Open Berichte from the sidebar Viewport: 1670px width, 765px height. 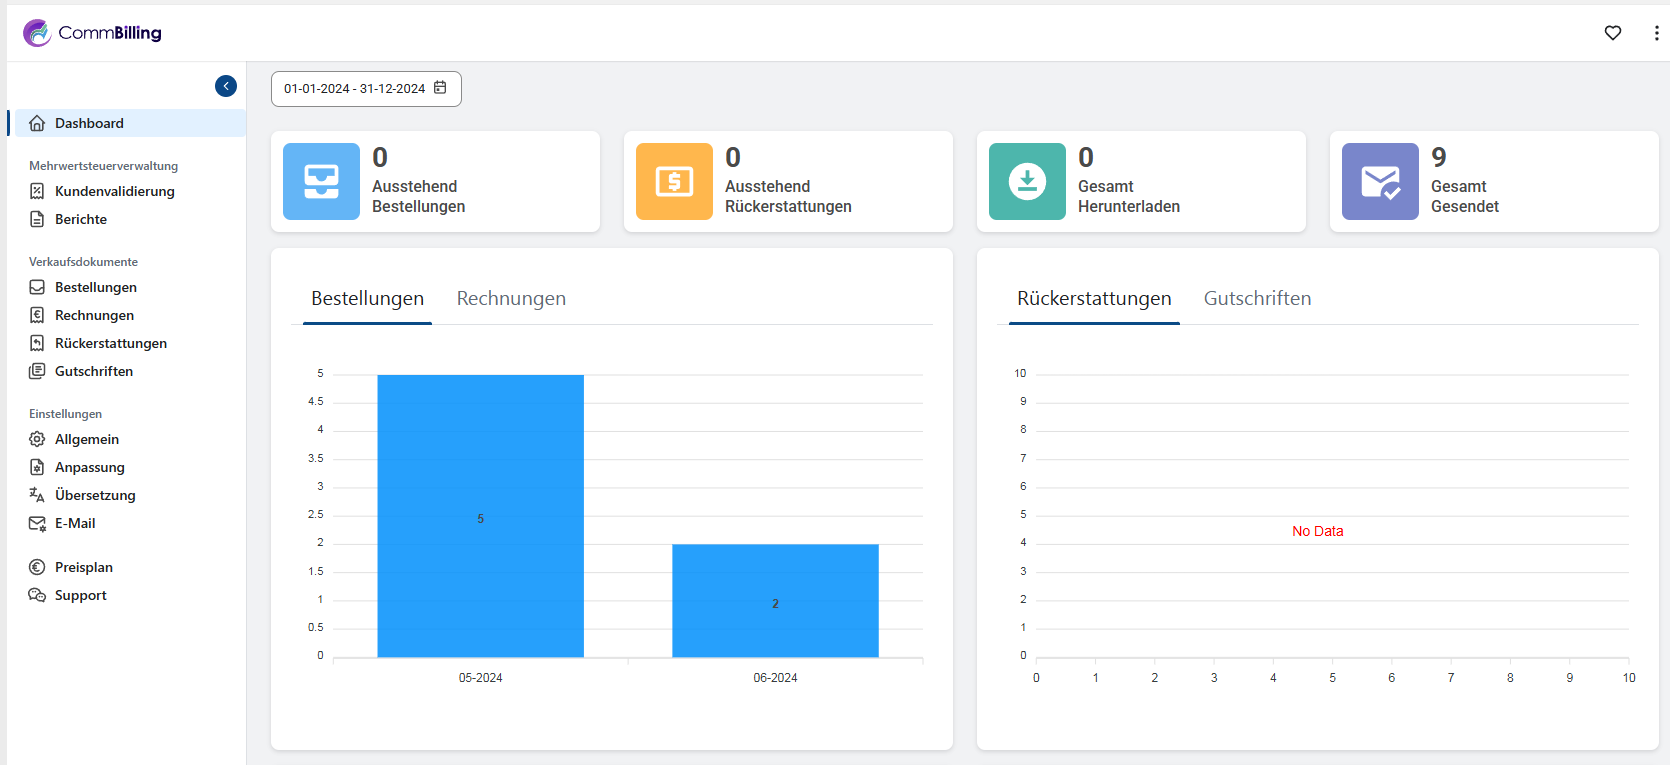tap(80, 219)
